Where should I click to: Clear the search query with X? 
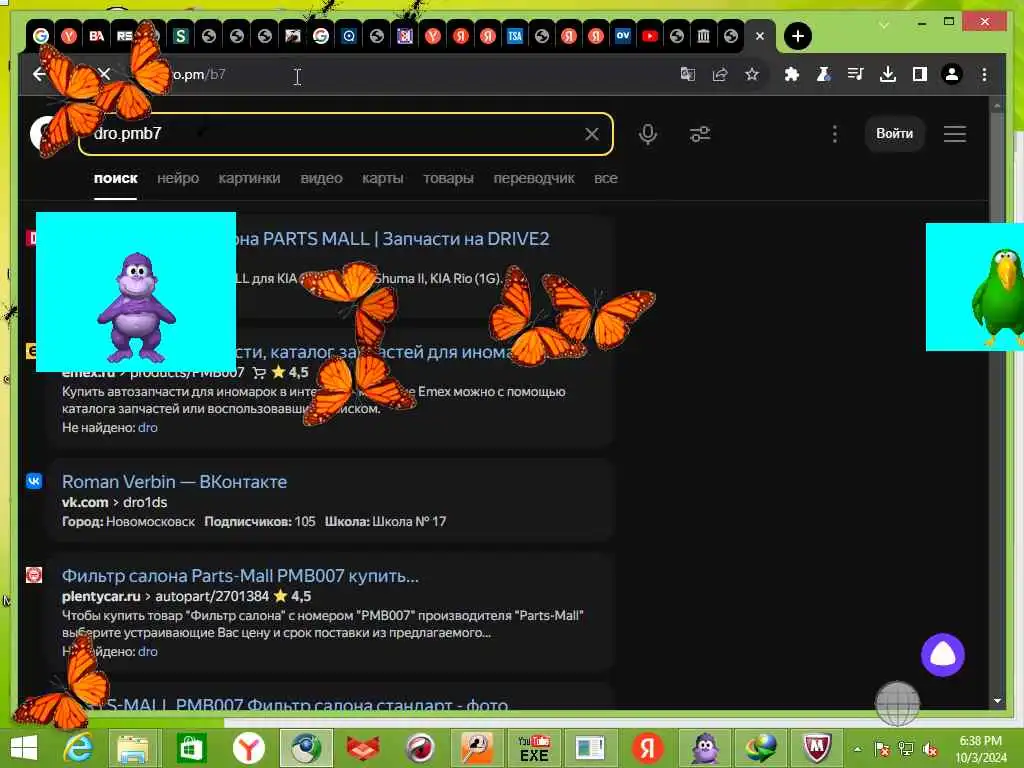click(592, 134)
